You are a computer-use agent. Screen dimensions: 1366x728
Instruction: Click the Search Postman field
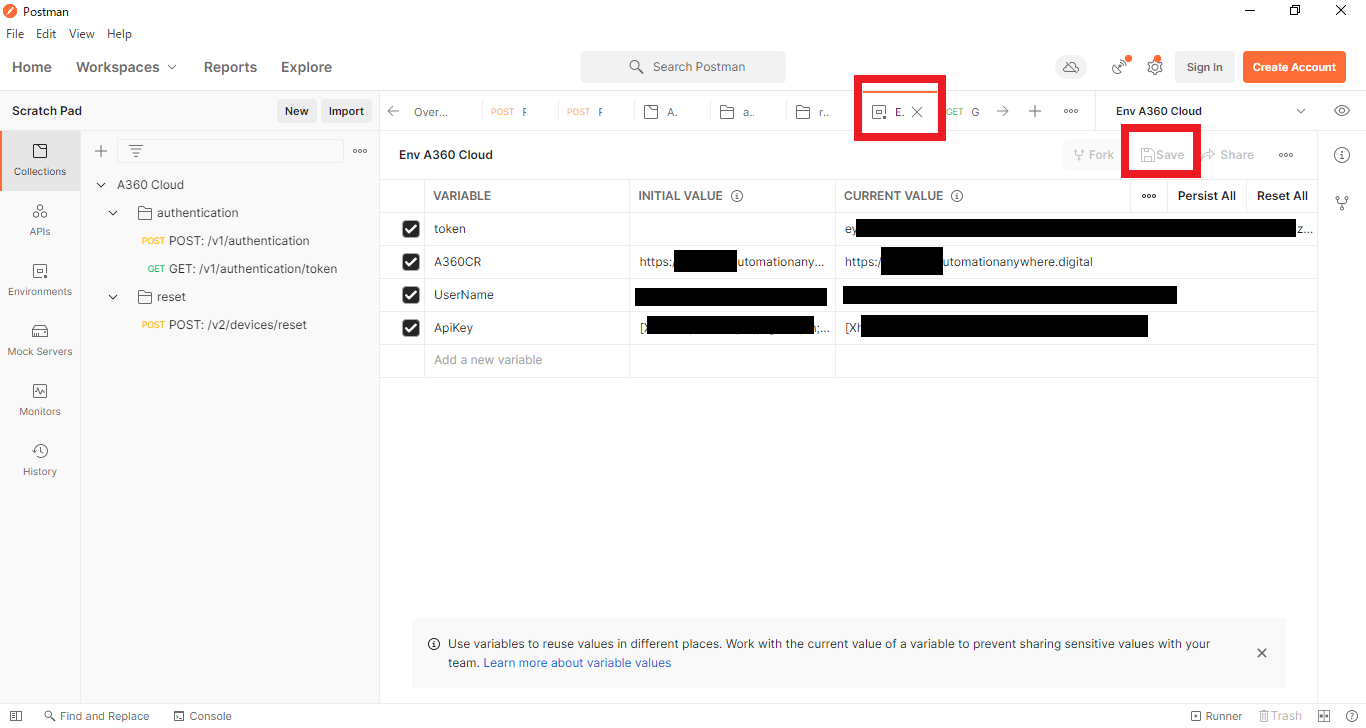click(683, 67)
